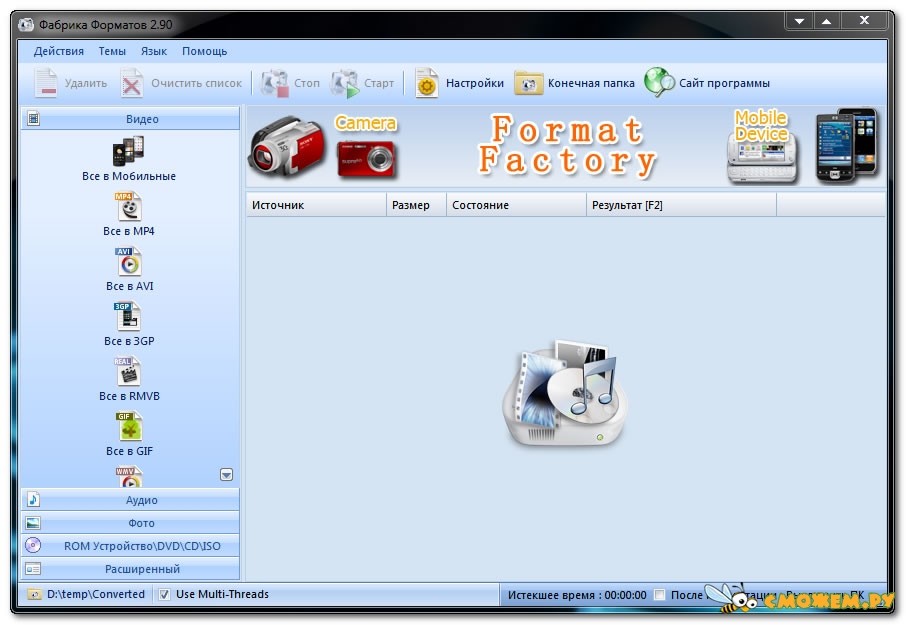Viewport: 906px width, 625px height.
Task: Open the Конечная папка folder icon
Action: point(529,83)
